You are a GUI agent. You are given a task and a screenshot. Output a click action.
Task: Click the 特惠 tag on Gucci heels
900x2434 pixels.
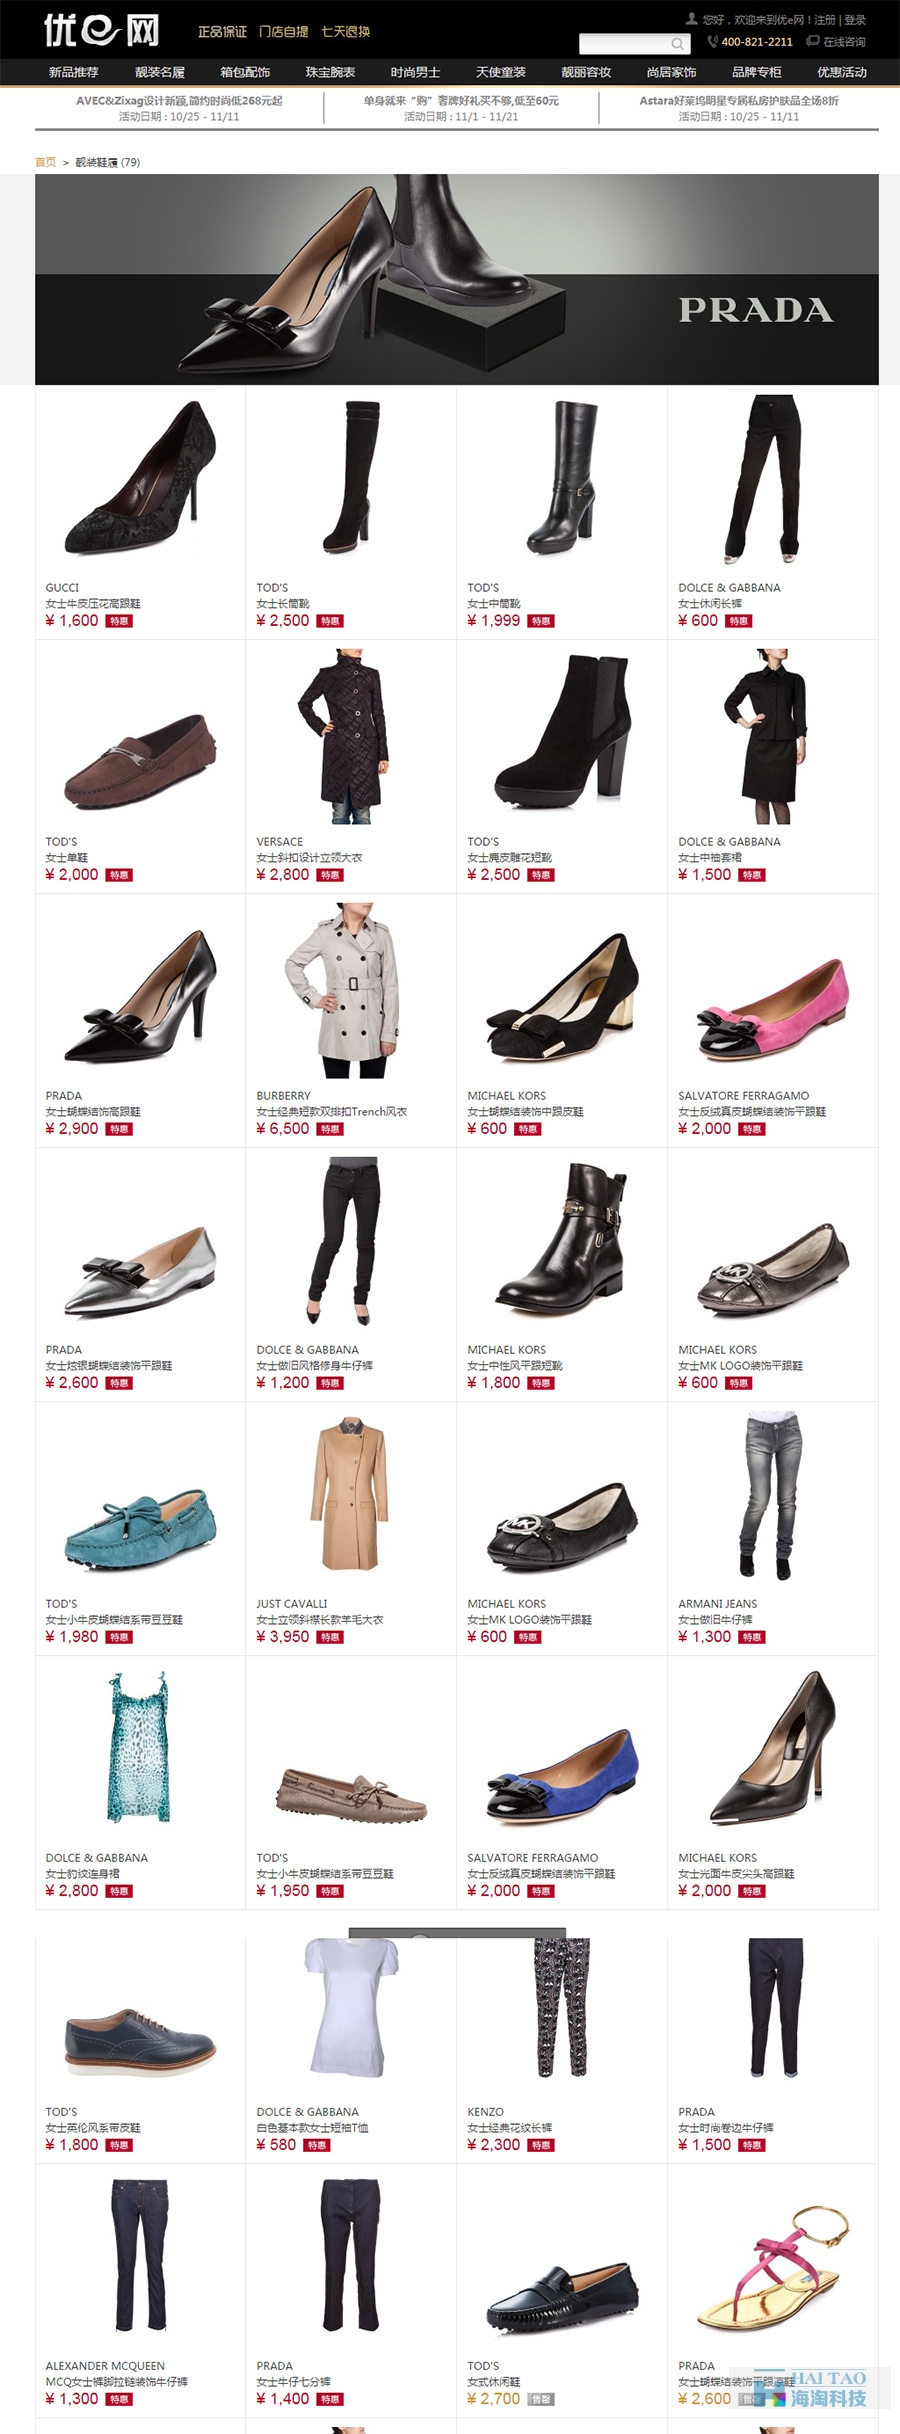pyautogui.click(x=120, y=621)
